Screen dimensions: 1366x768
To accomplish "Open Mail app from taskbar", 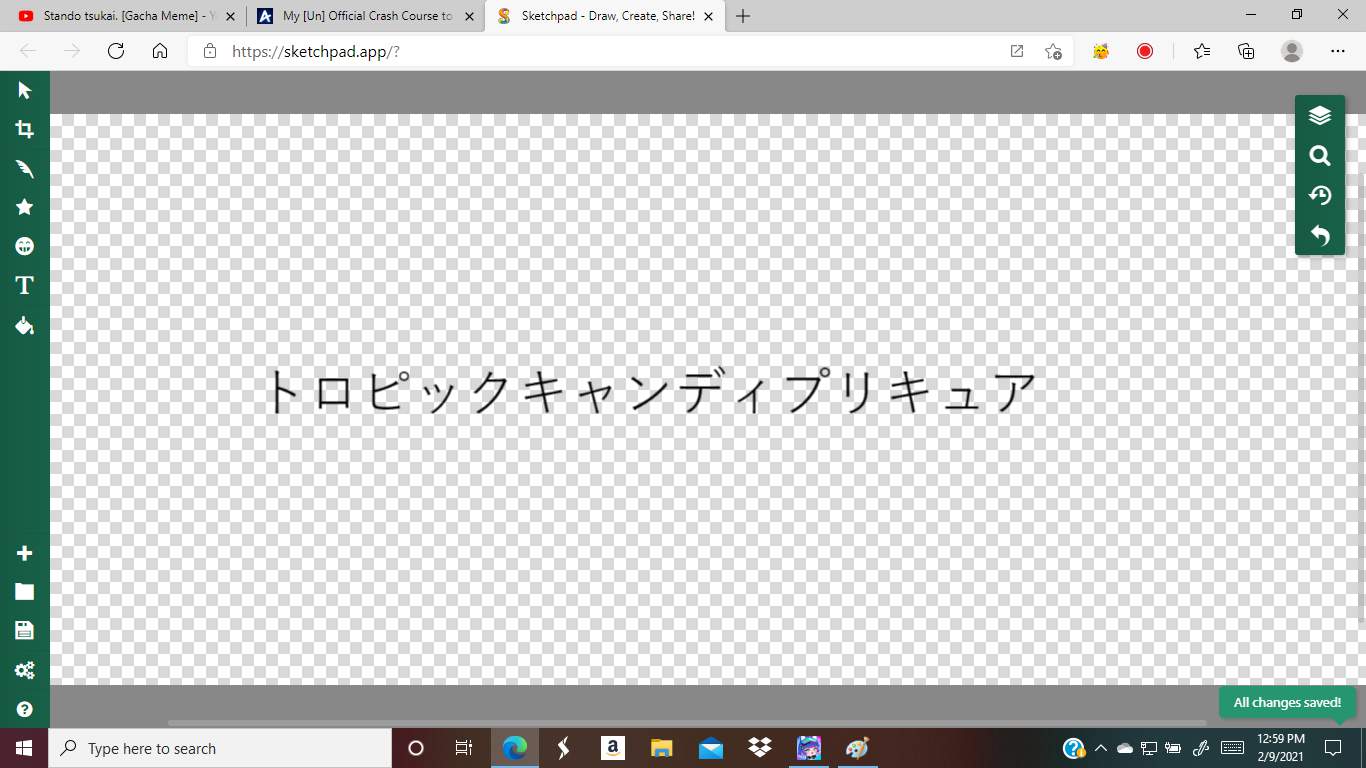I will [x=711, y=748].
